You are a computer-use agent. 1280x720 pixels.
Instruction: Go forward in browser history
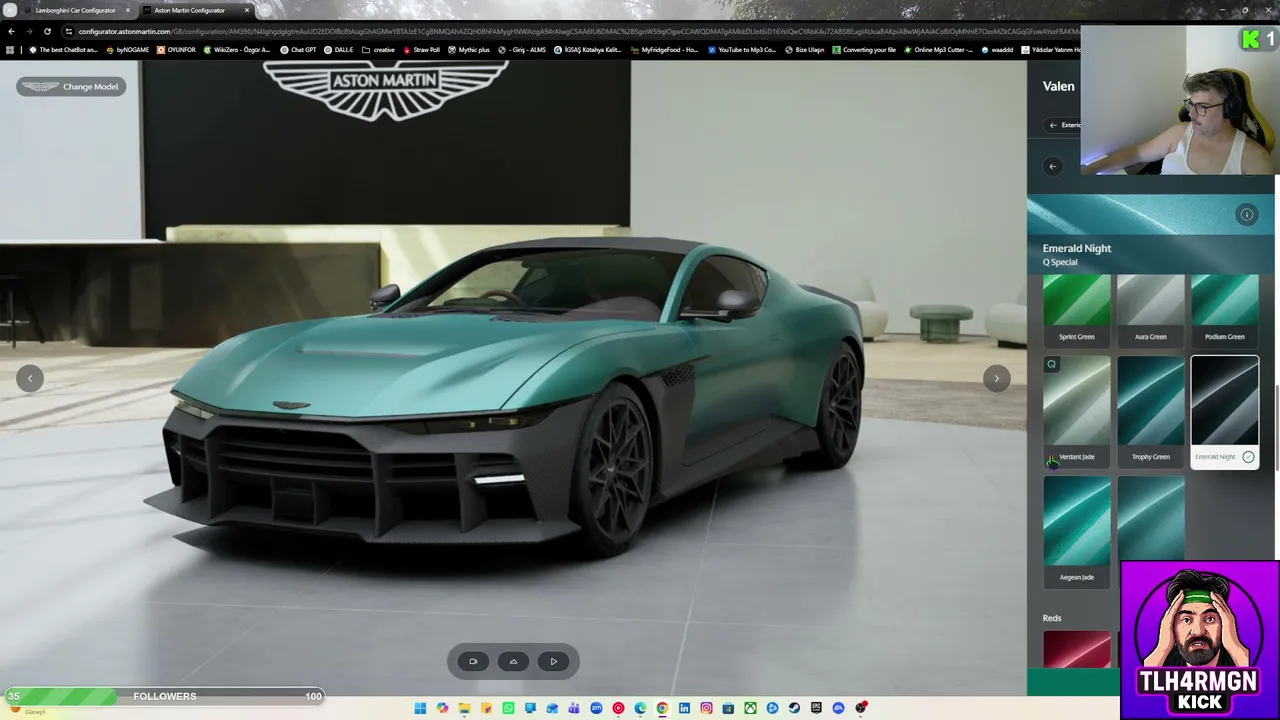click(29, 31)
